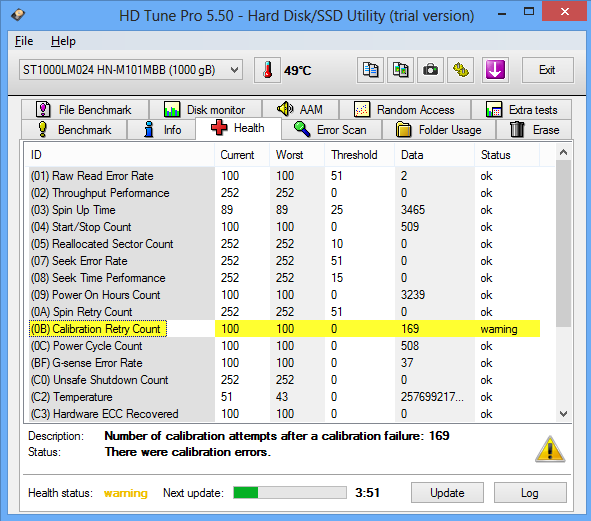
Task: Switch to the Extra tests tab
Action: 521,110
